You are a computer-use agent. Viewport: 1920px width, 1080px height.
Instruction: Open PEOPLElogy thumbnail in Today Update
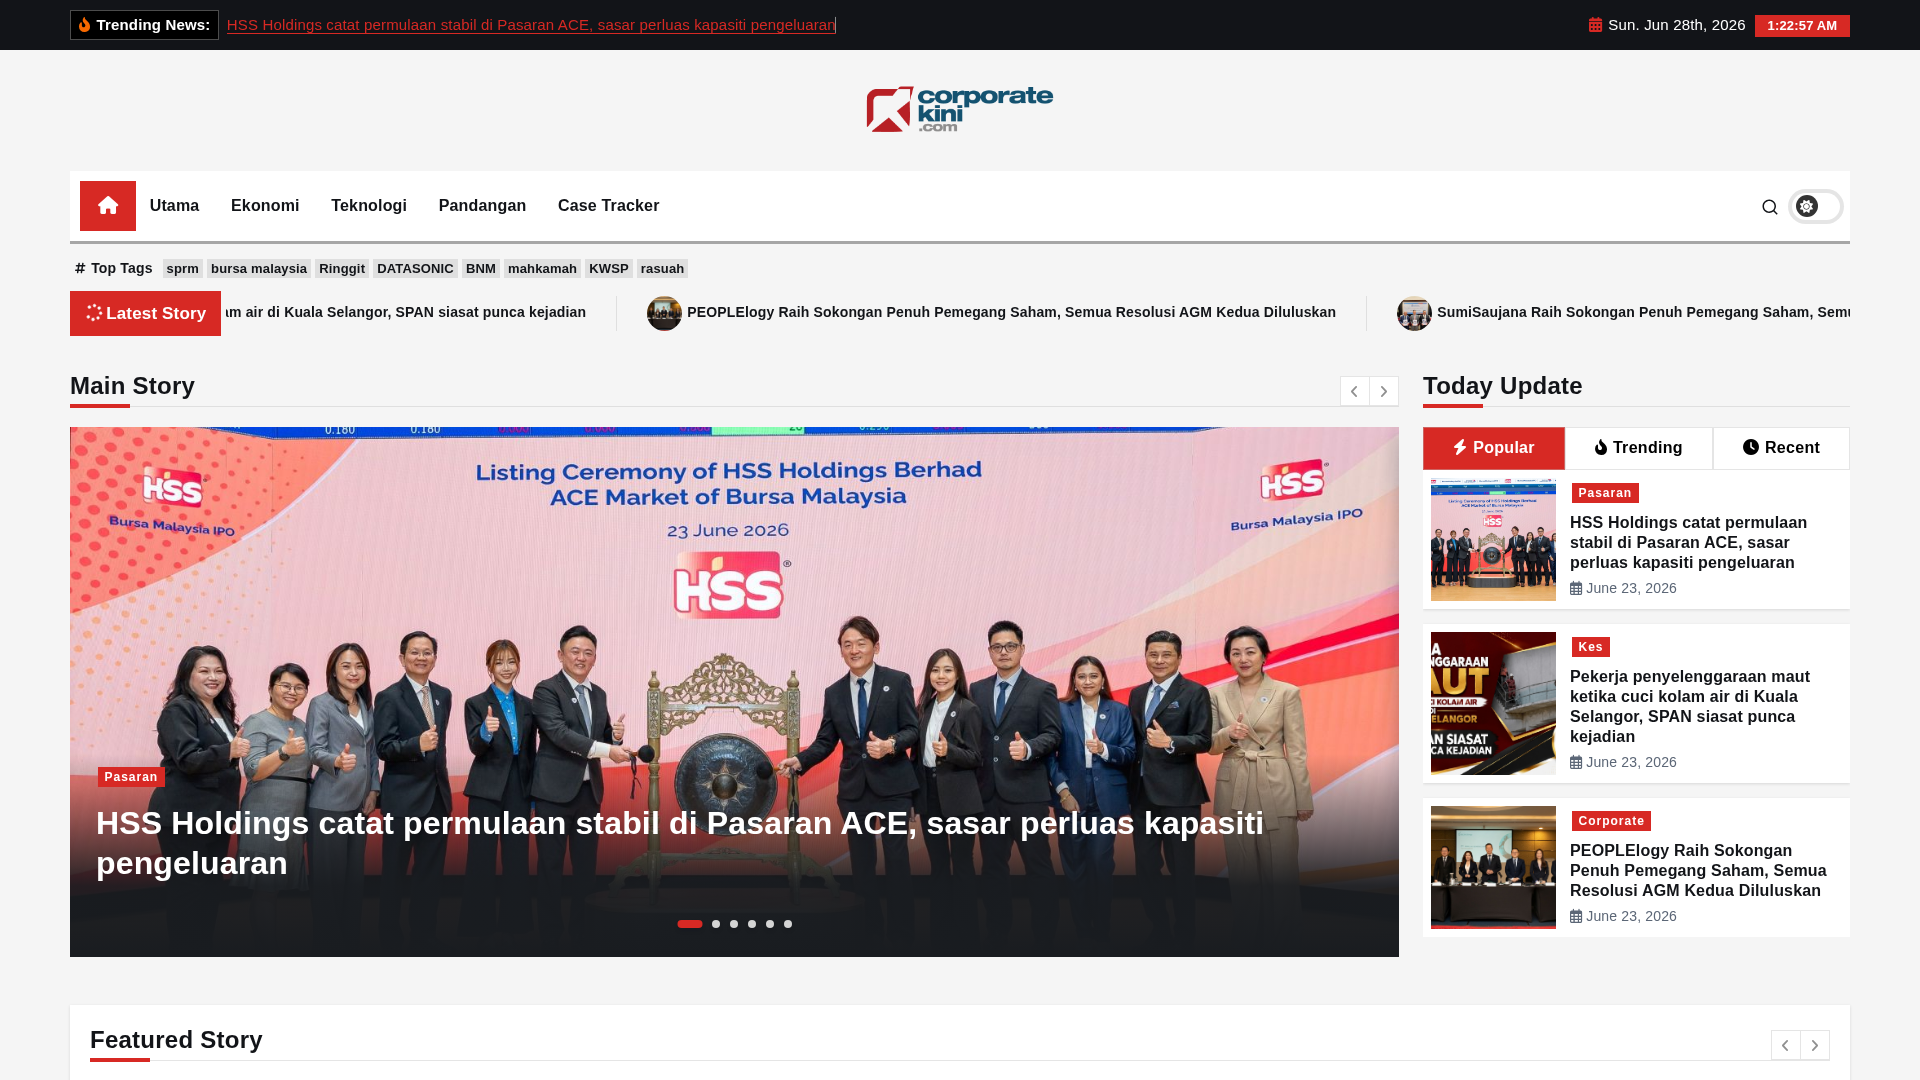click(x=1493, y=867)
